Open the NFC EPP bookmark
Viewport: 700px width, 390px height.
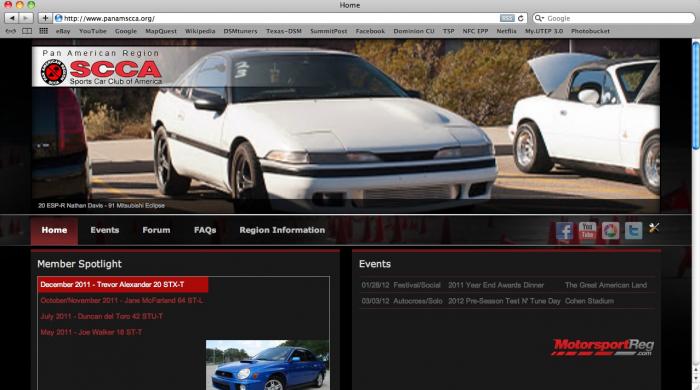point(475,31)
